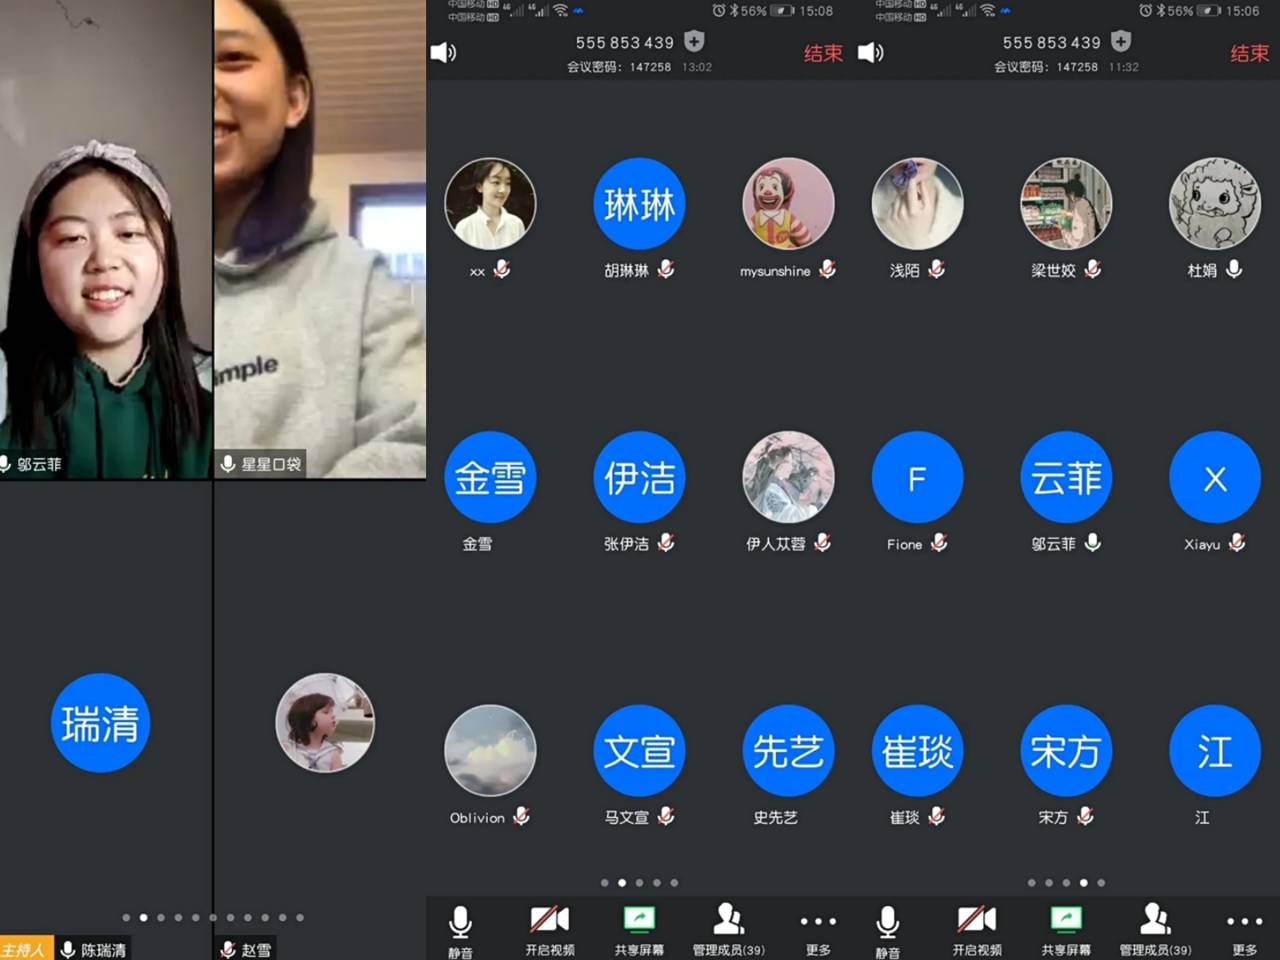This screenshot has height=960, width=1280.
Task: Click the microphone icon next to 杜娟
Action: [1235, 269]
